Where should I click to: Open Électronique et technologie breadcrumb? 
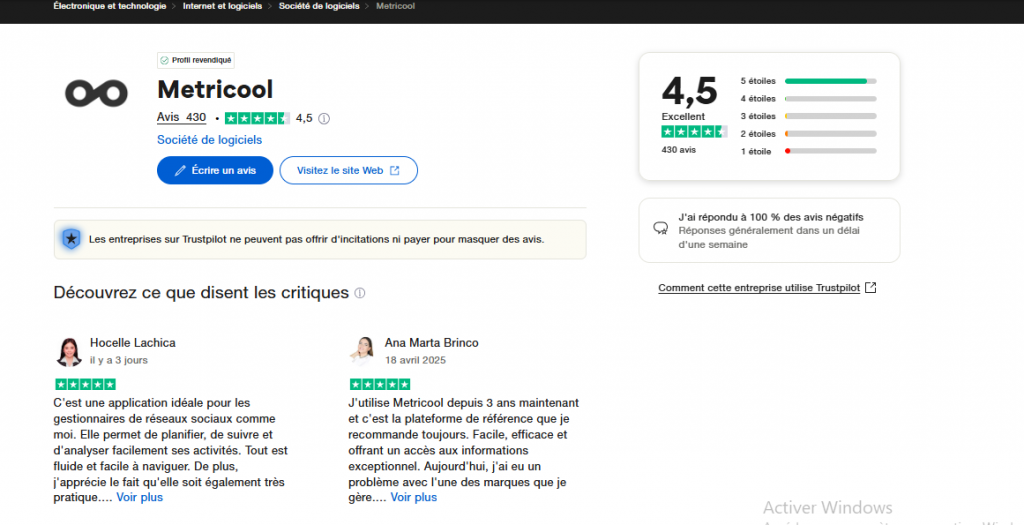tap(110, 7)
